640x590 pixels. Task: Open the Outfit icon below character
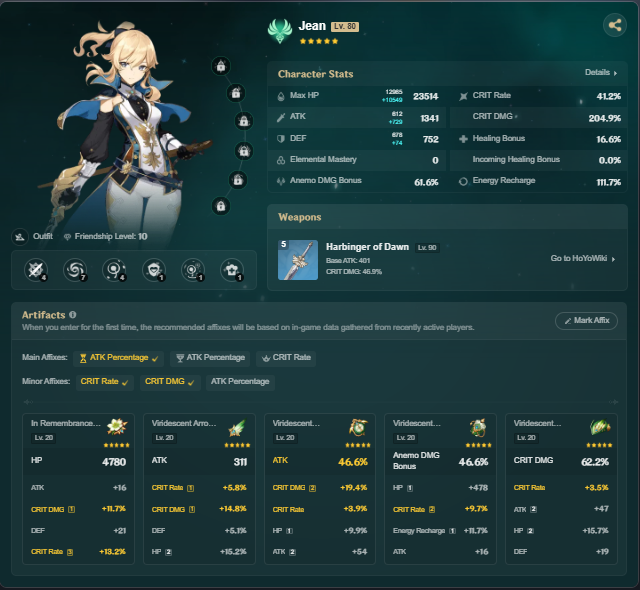coord(20,237)
